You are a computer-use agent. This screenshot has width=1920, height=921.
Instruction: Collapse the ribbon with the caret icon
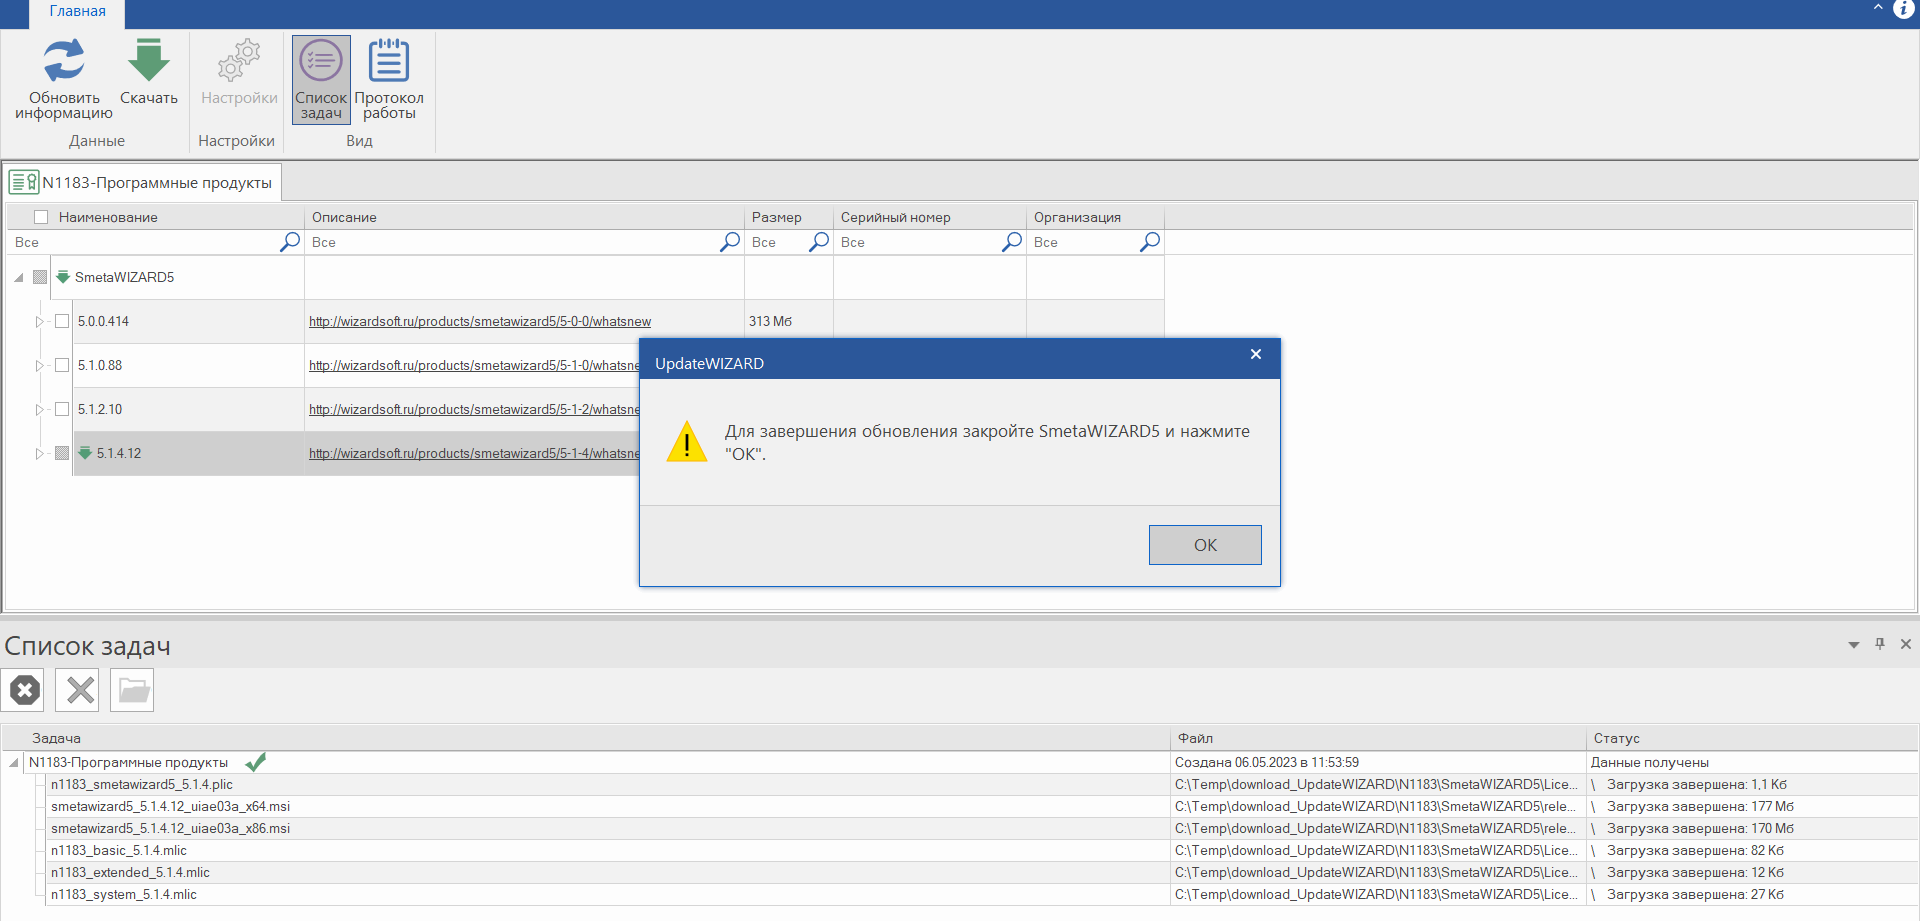[x=1877, y=8]
